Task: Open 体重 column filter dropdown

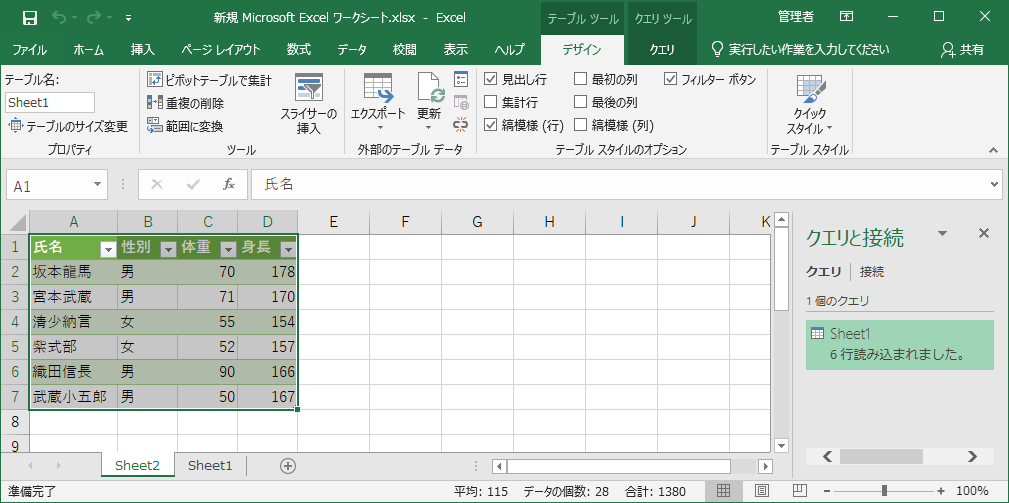Action: [228, 250]
